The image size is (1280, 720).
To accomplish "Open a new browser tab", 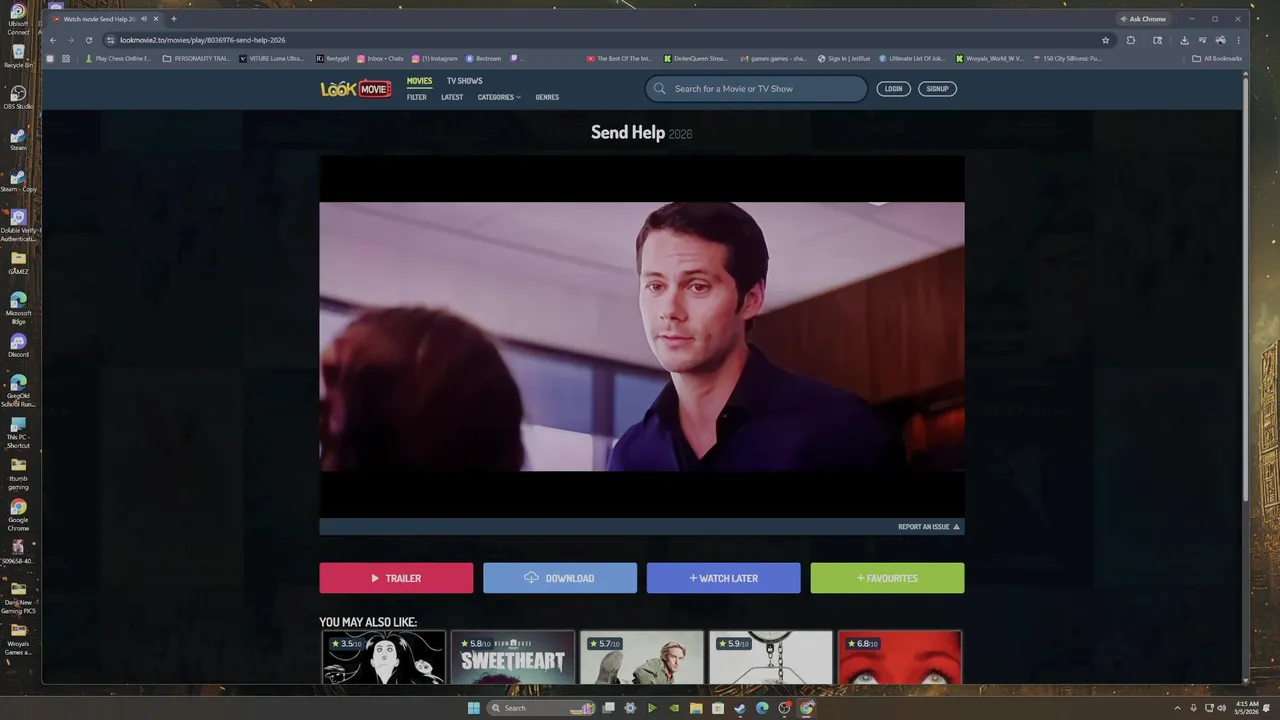I will coord(173,19).
